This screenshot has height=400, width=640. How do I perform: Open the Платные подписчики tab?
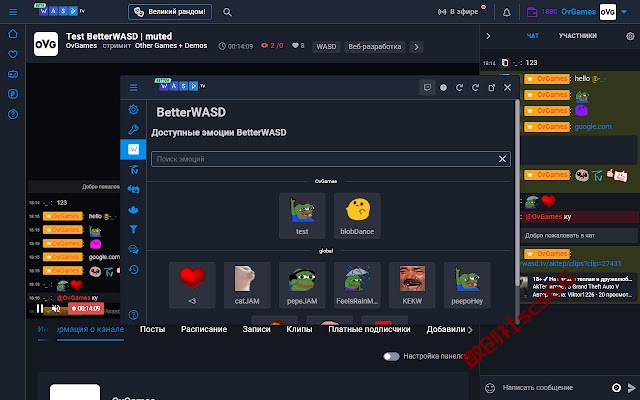point(369,329)
